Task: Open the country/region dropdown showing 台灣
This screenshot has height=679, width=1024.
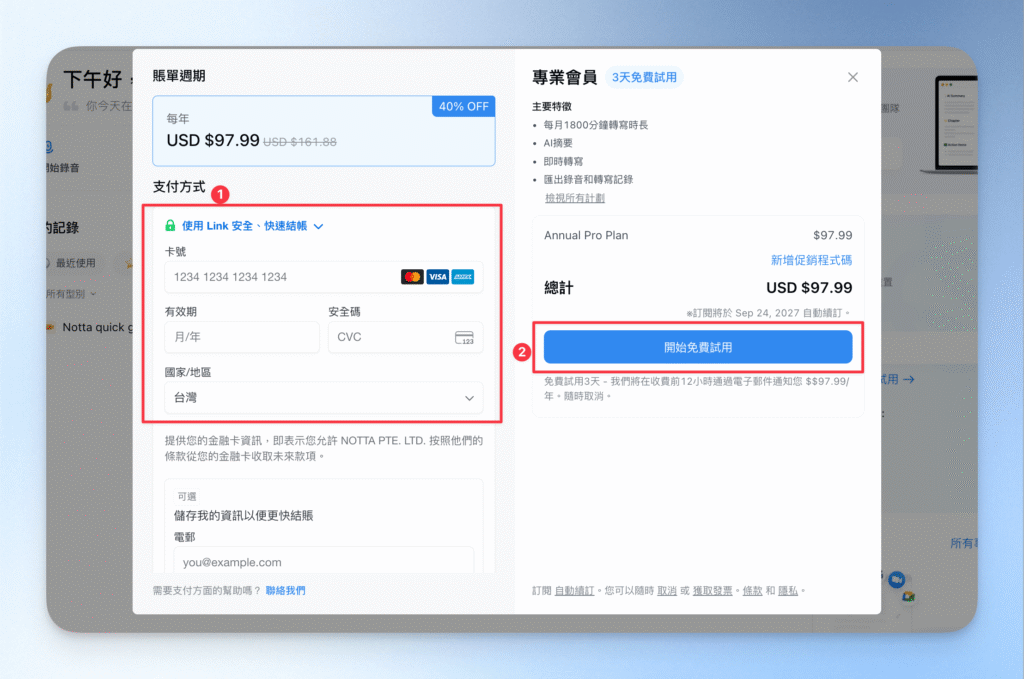Action: 324,398
